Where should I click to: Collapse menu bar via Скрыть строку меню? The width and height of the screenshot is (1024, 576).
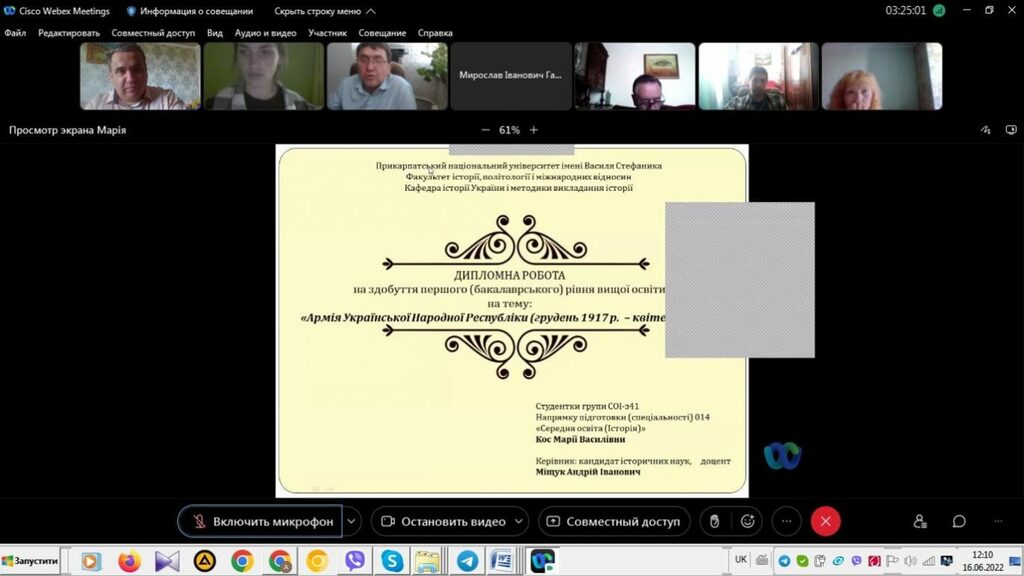325,11
